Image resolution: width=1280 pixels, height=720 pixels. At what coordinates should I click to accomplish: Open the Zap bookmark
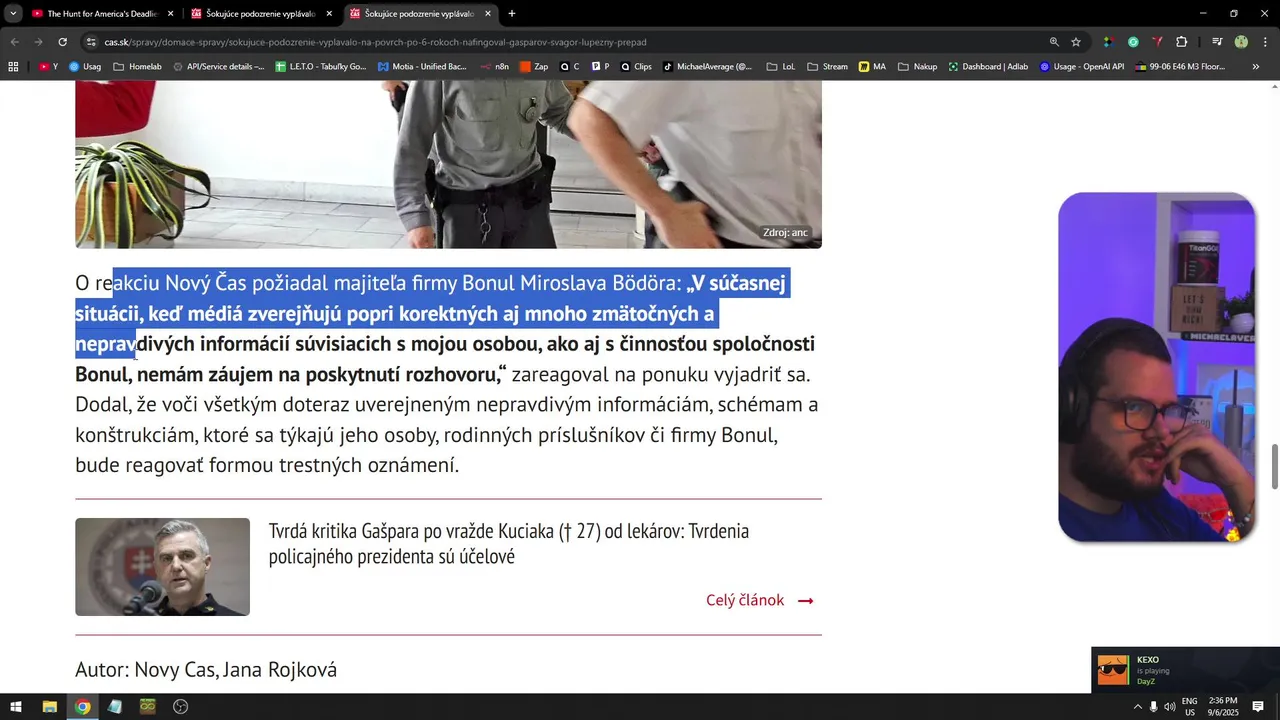coord(534,67)
